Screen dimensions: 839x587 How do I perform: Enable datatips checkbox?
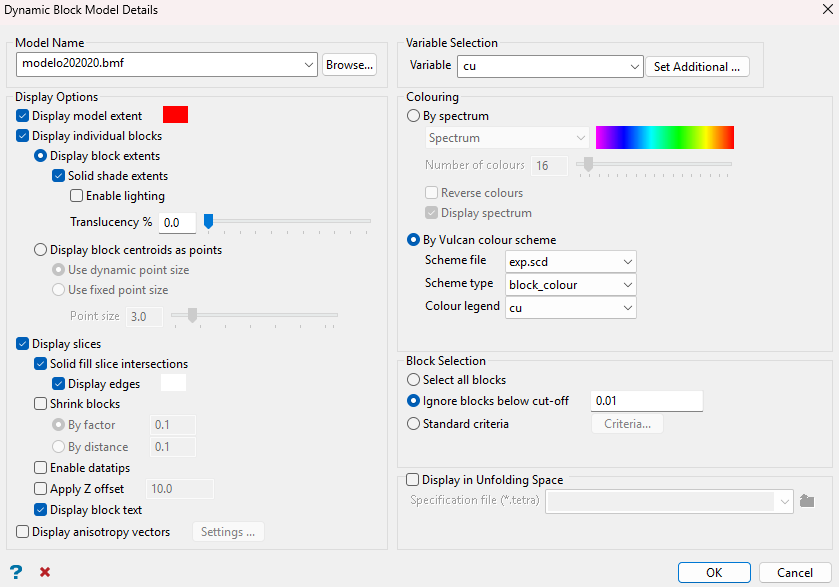(x=41, y=468)
